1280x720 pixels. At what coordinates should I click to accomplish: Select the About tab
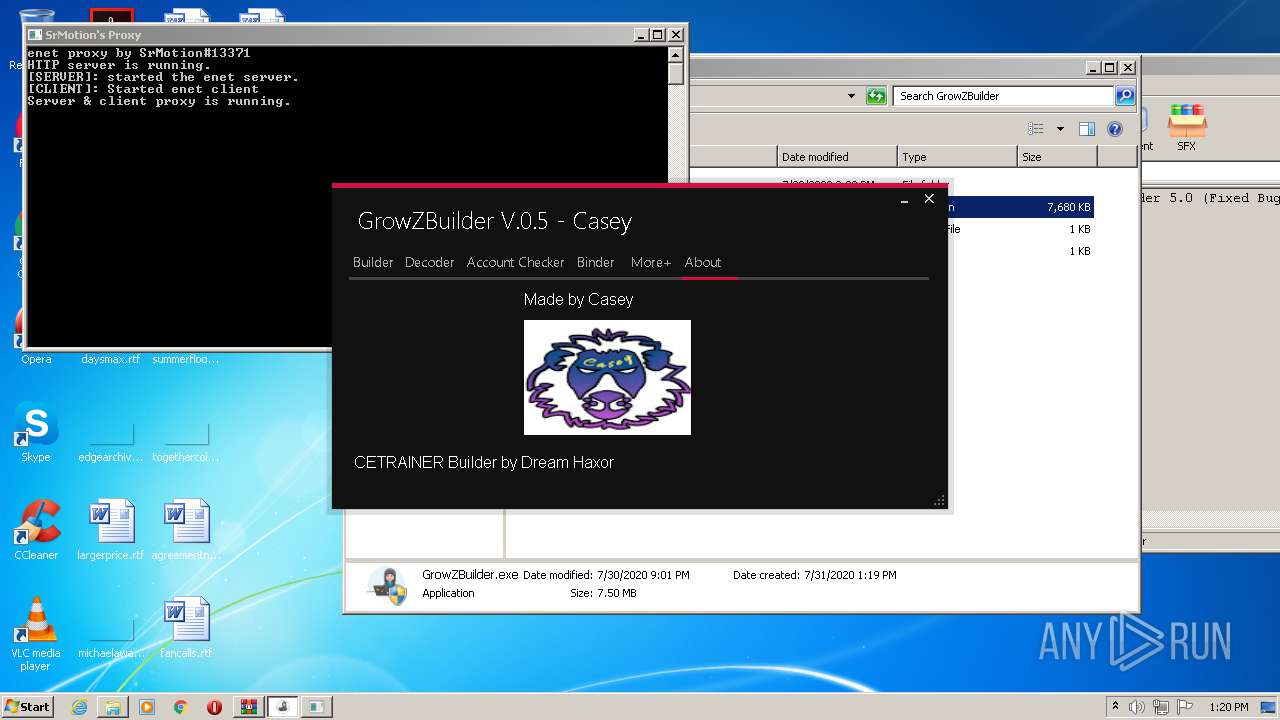[x=703, y=262]
